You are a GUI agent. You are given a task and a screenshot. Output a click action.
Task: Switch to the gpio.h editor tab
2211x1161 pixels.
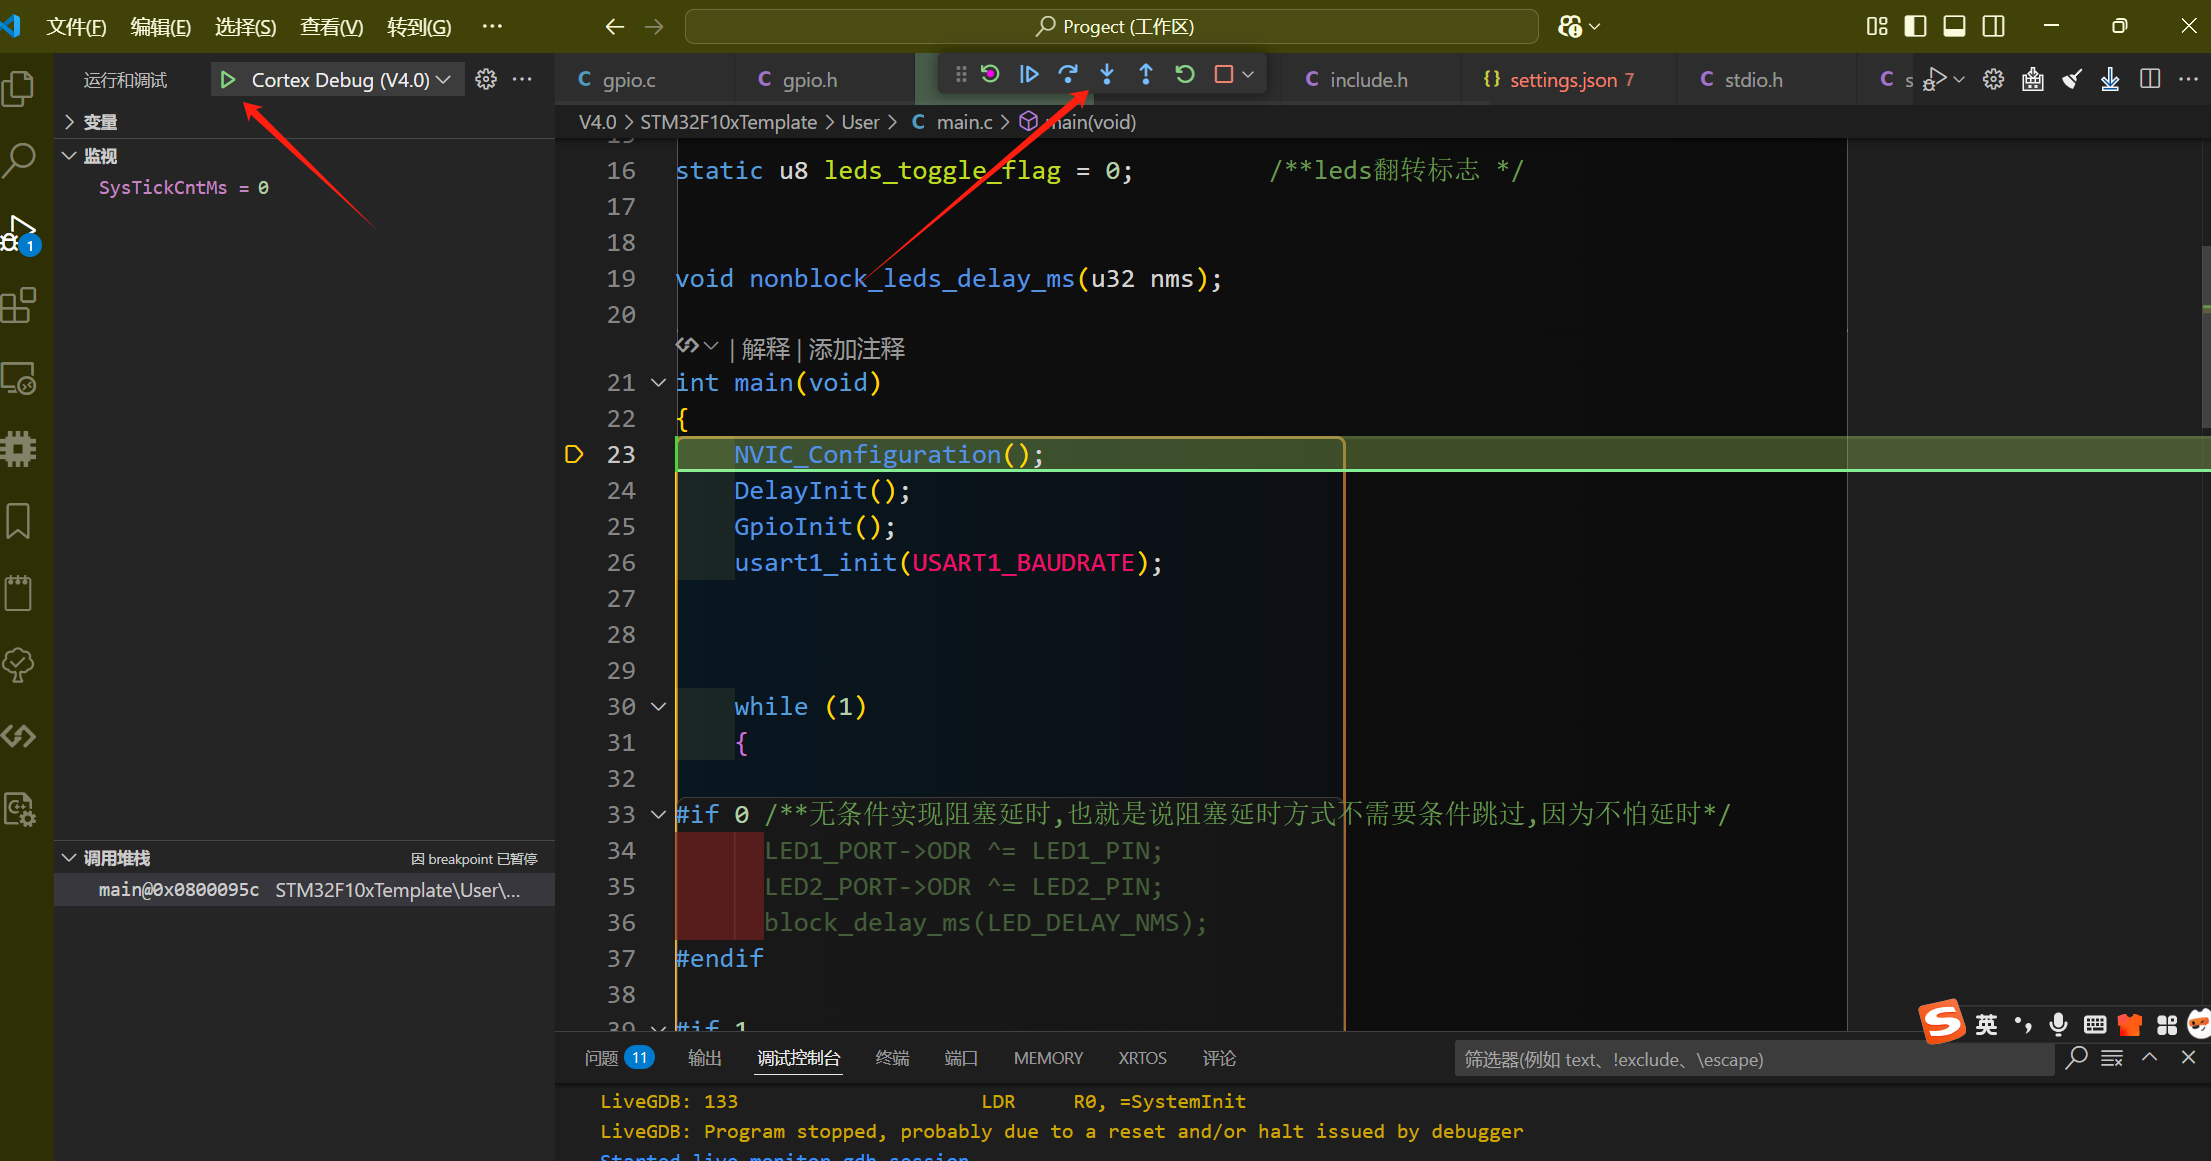click(810, 79)
